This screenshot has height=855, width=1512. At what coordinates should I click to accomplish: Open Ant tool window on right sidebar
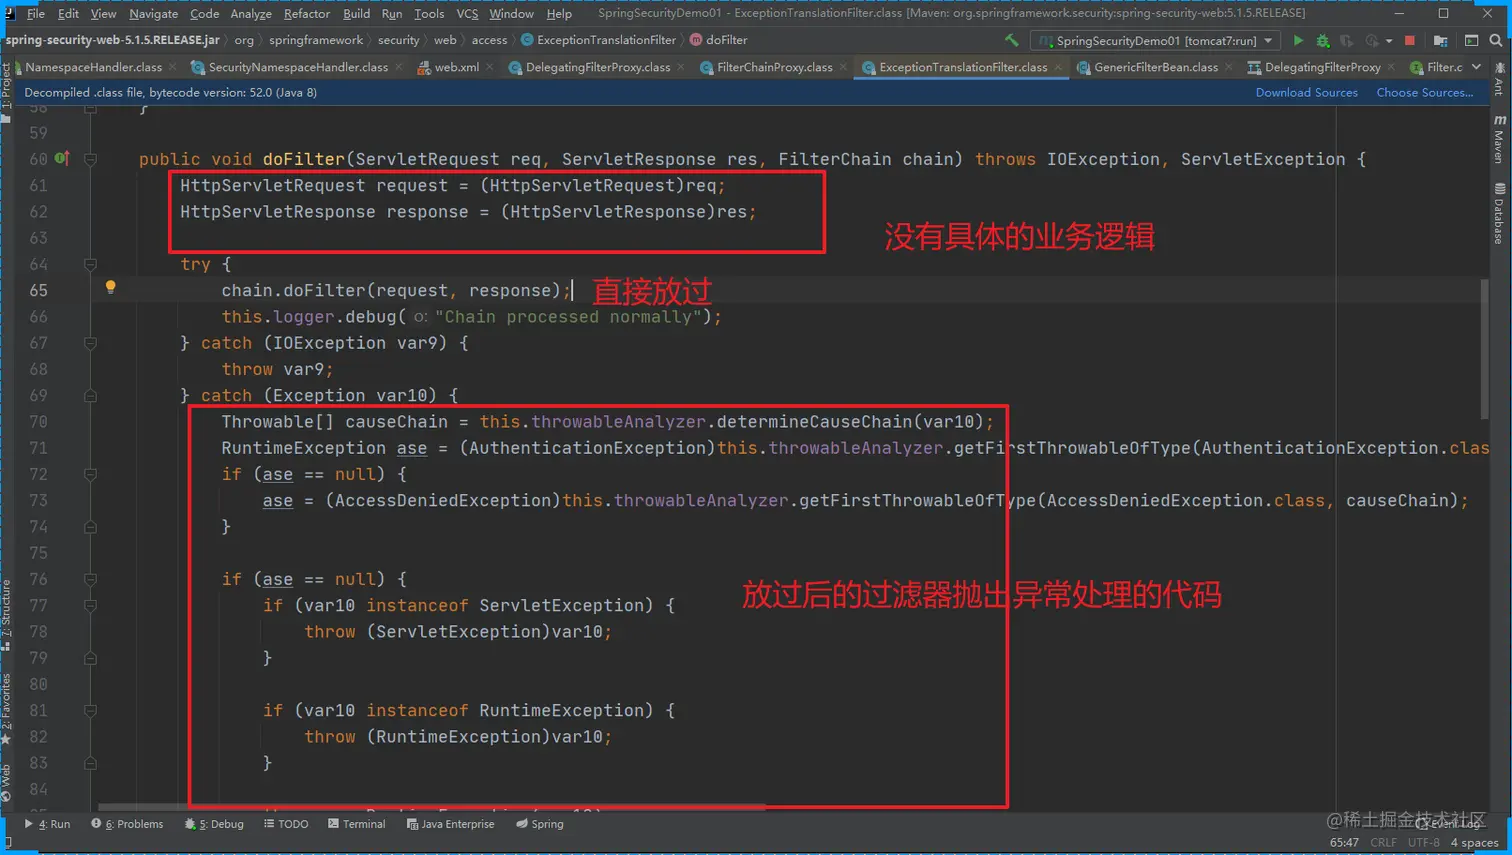coord(1499,79)
